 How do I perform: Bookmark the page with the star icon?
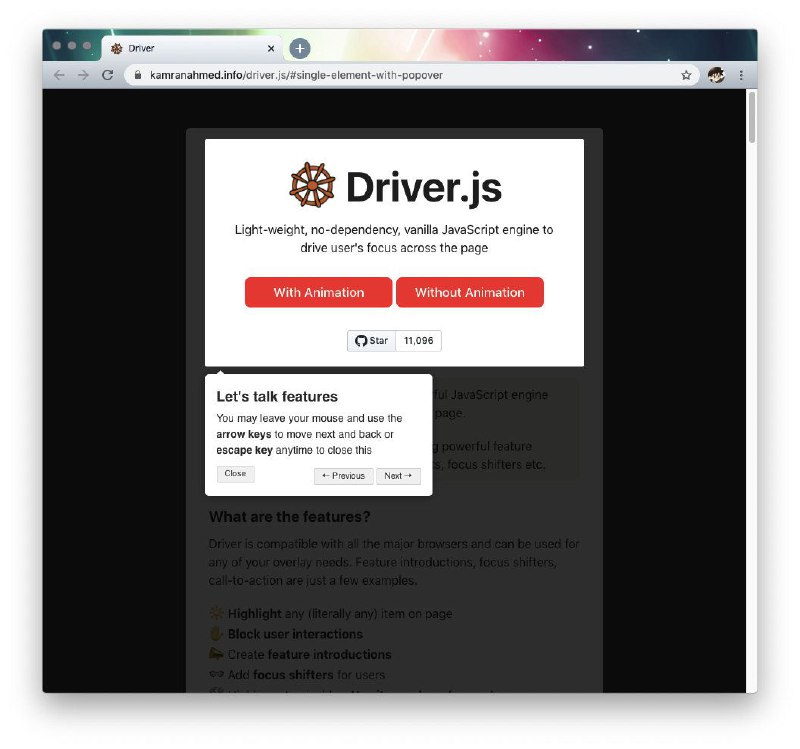coord(686,75)
